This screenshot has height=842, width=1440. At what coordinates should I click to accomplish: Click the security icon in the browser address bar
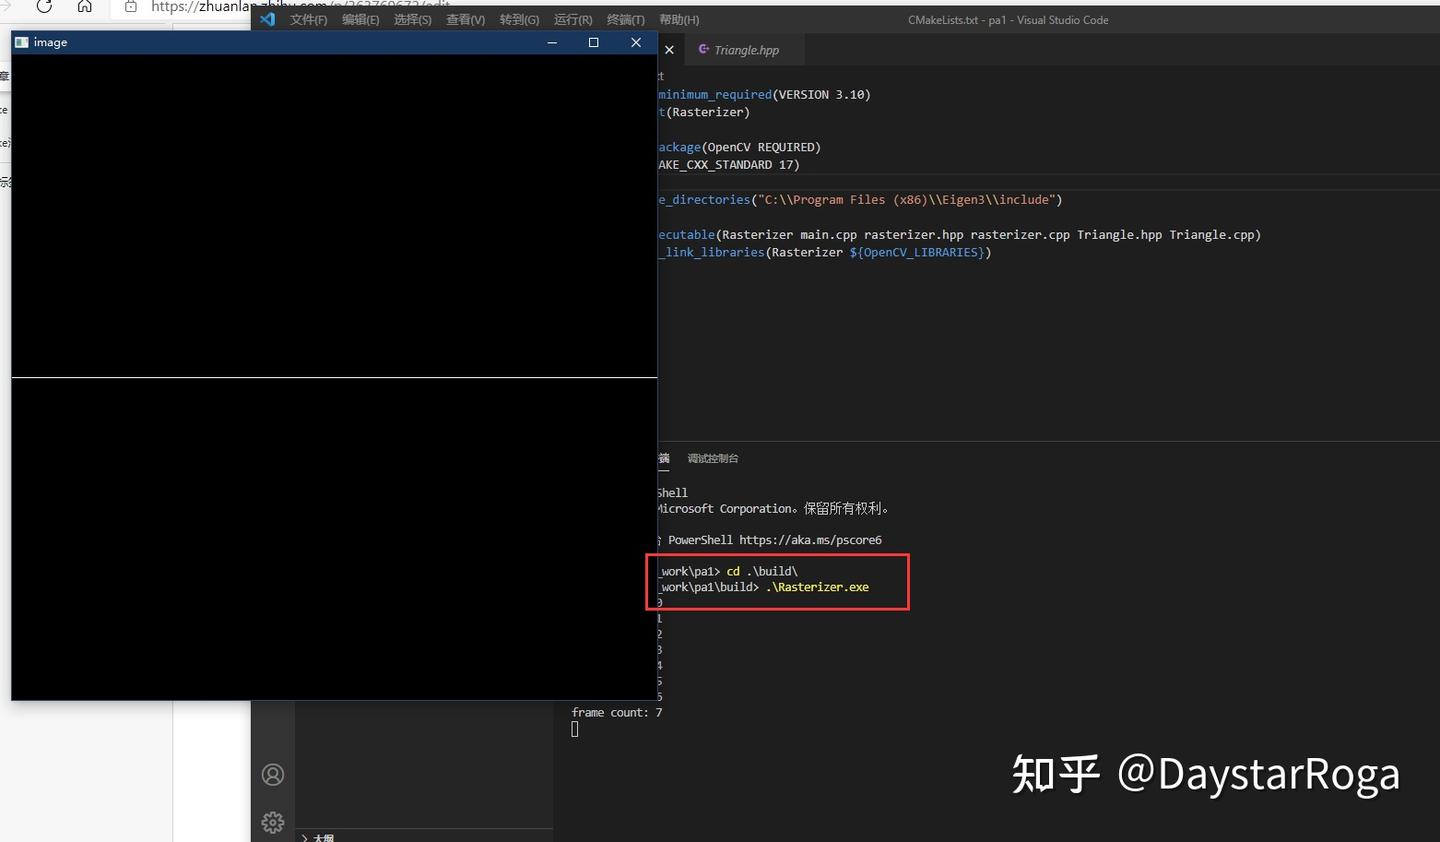pos(130,7)
